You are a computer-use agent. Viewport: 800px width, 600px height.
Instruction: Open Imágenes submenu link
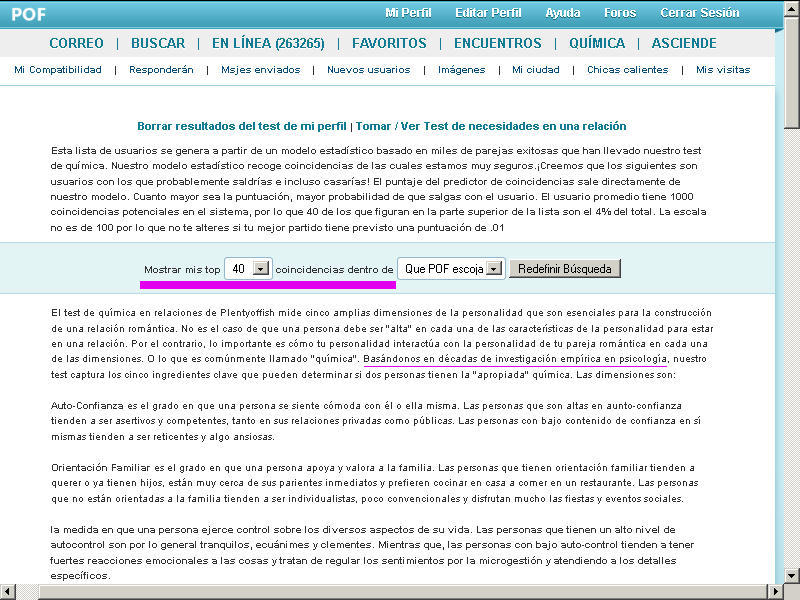coord(462,70)
